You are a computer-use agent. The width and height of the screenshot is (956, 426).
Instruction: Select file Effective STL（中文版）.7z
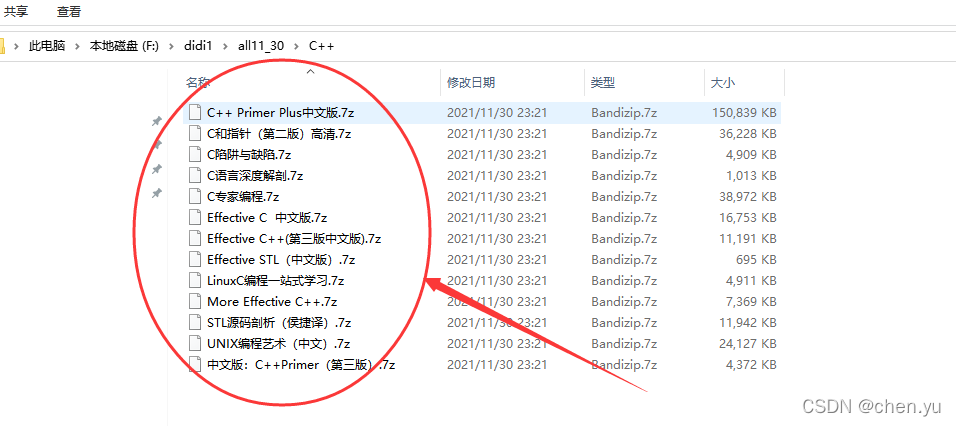[x=281, y=260]
